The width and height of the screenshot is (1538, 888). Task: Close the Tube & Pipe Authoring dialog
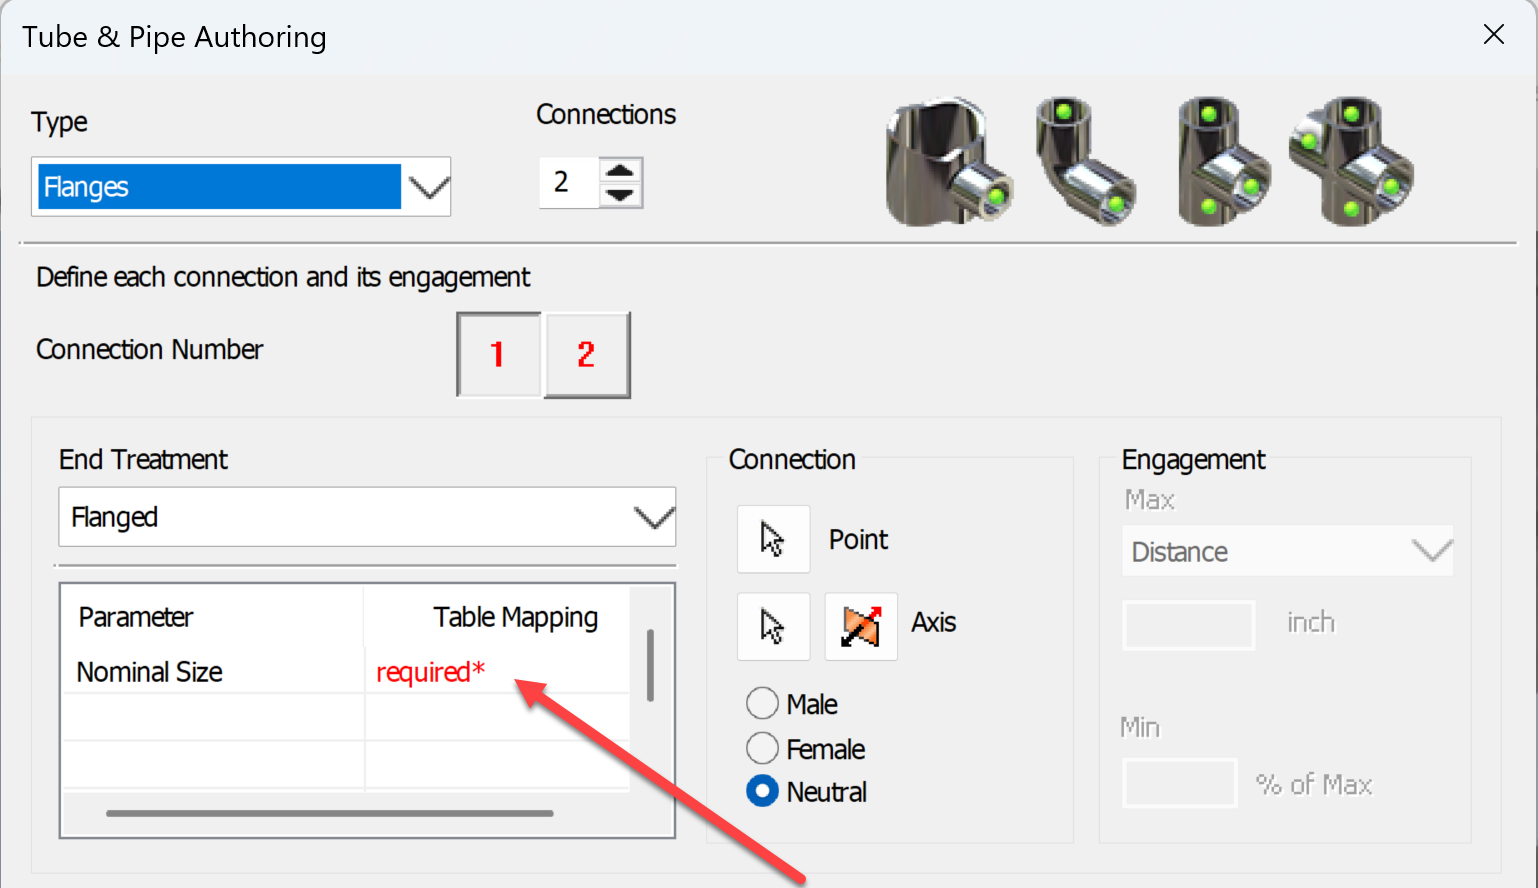pyautogui.click(x=1493, y=35)
